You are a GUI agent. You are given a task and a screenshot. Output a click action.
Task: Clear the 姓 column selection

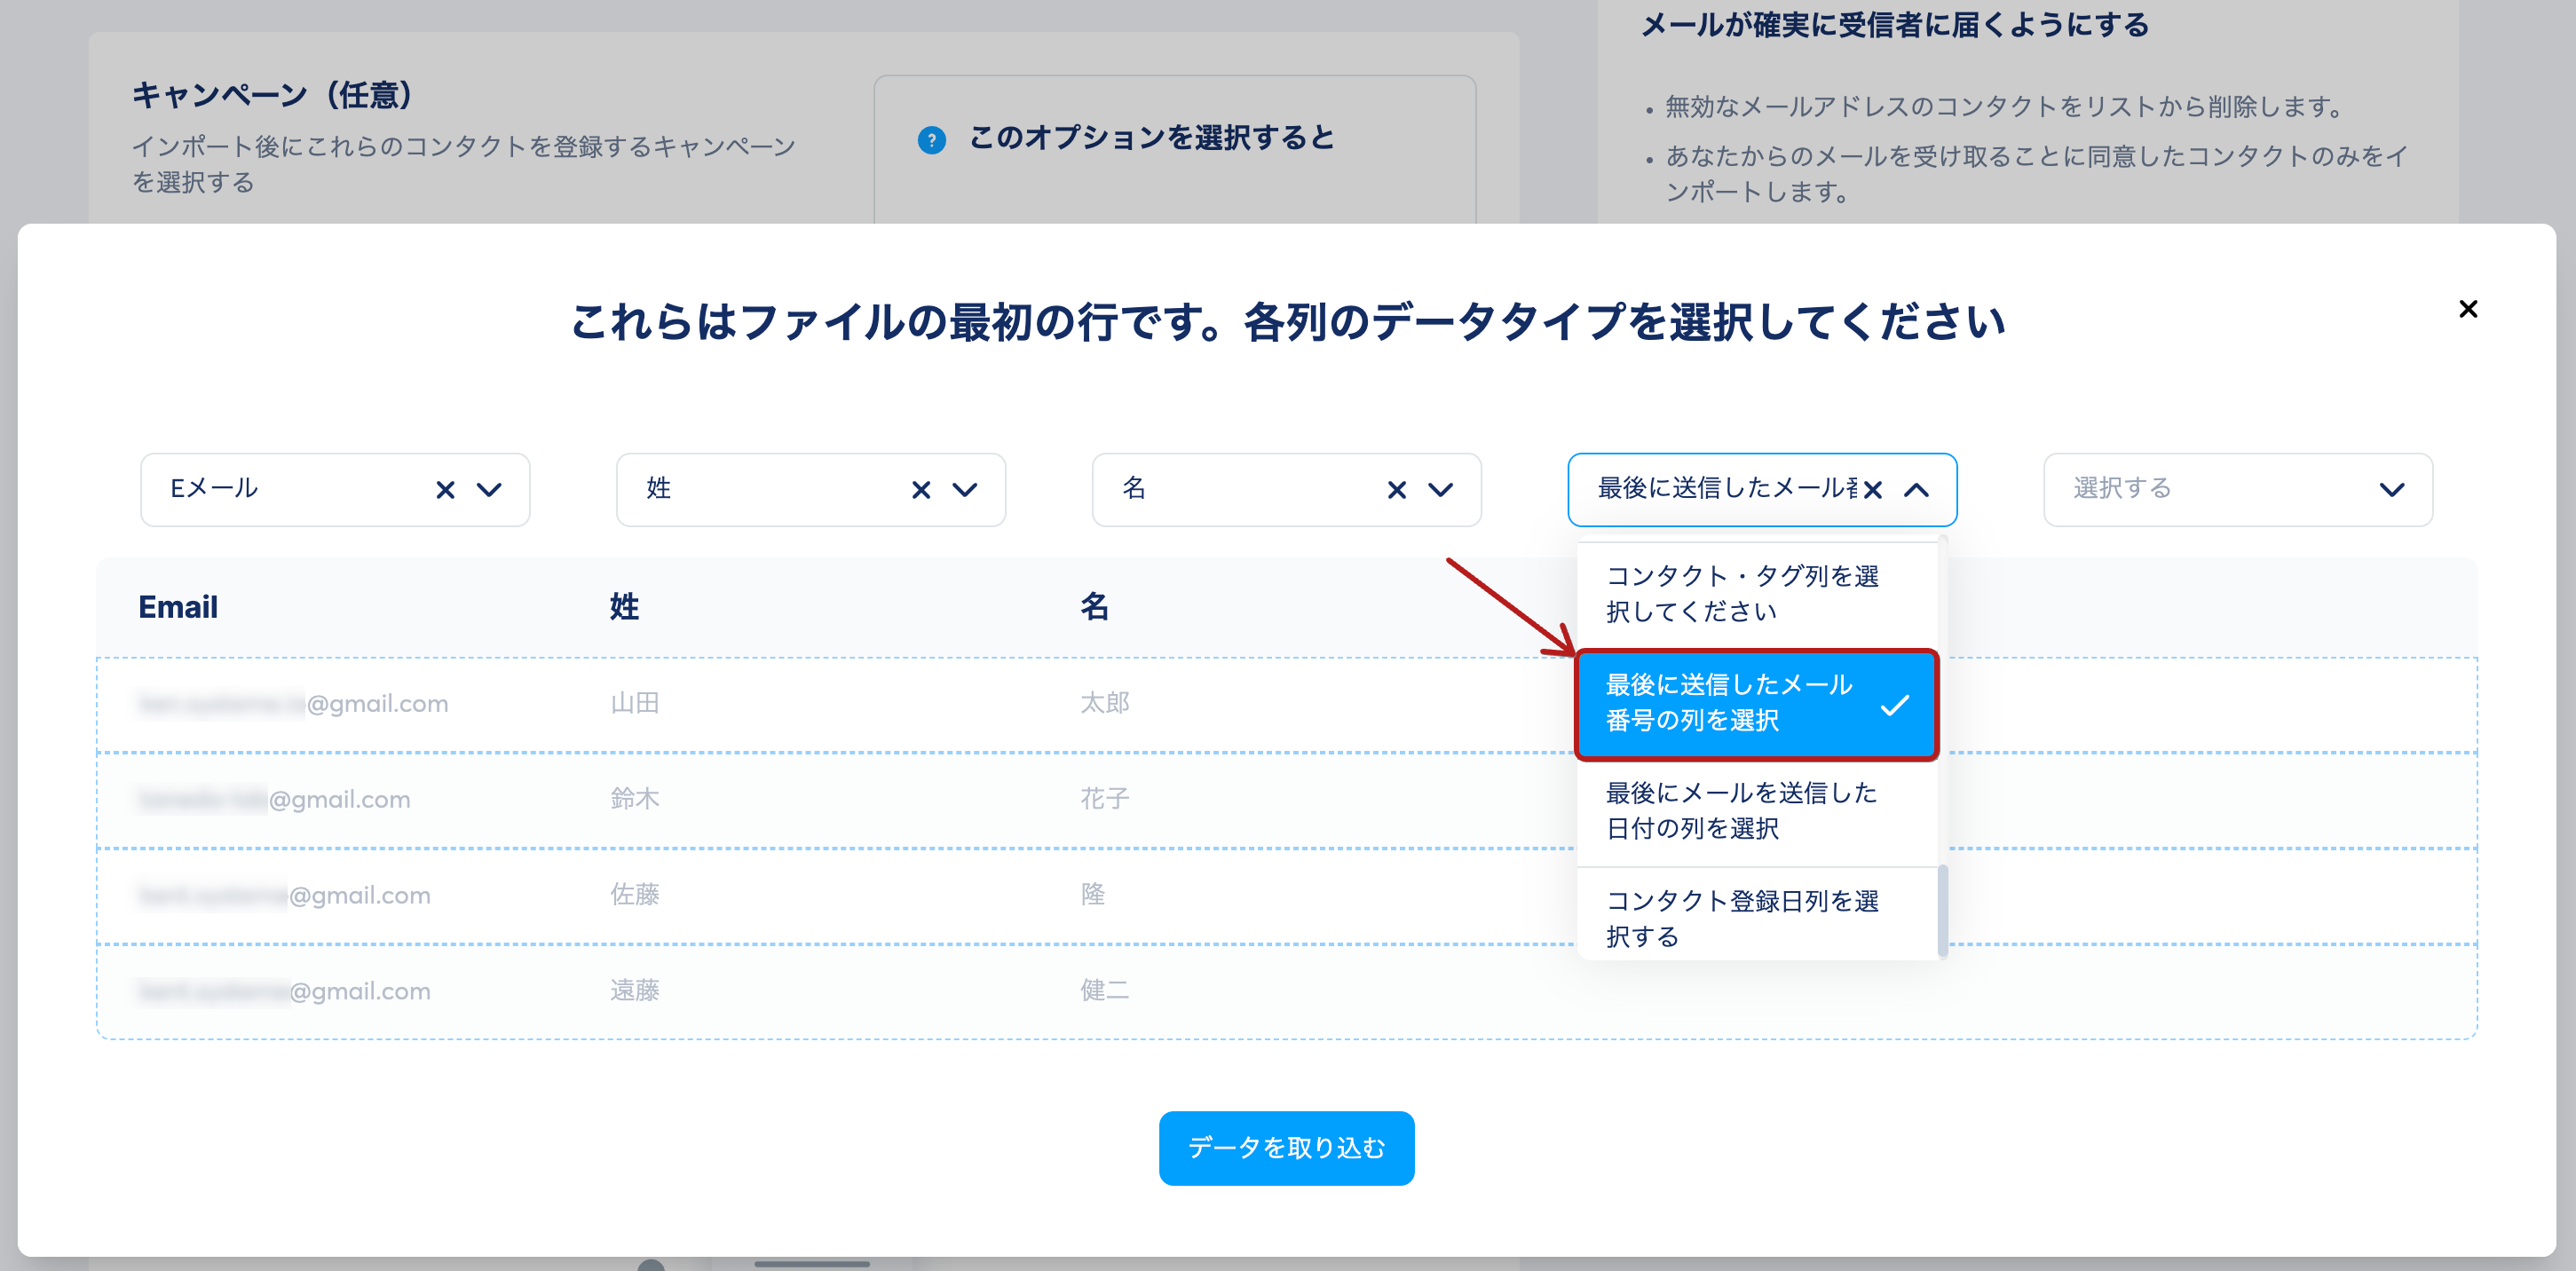tap(921, 490)
